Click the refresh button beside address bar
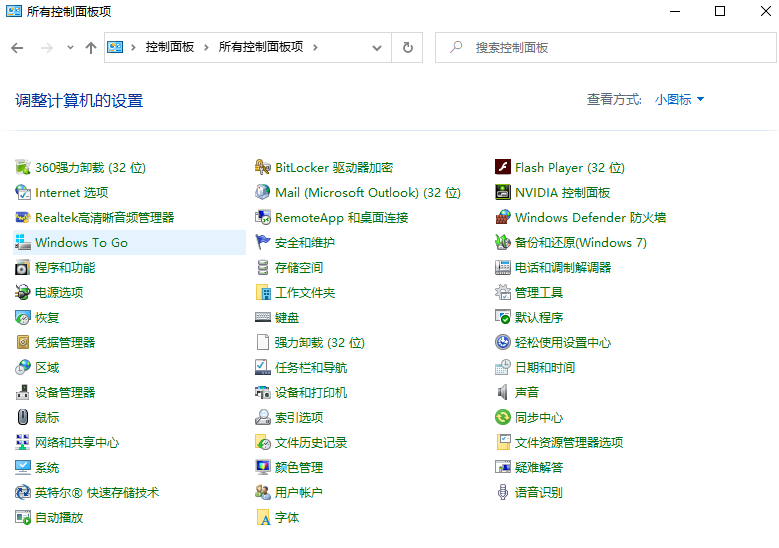The height and width of the screenshot is (548, 779). click(407, 48)
